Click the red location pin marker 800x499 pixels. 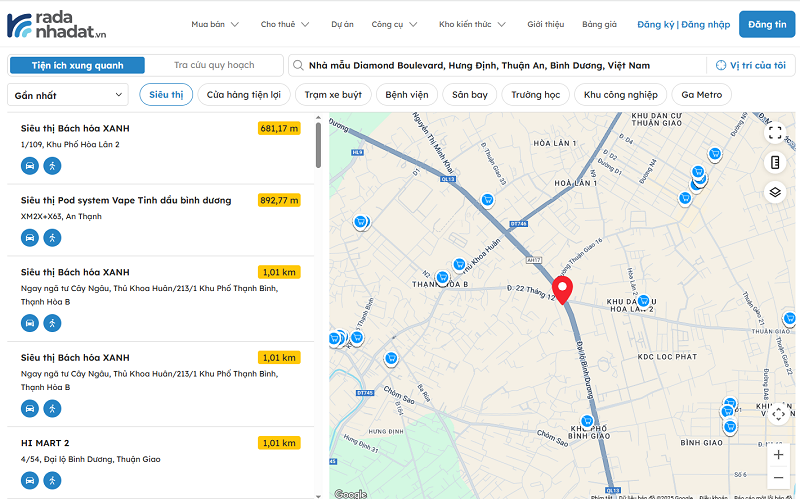point(563,289)
